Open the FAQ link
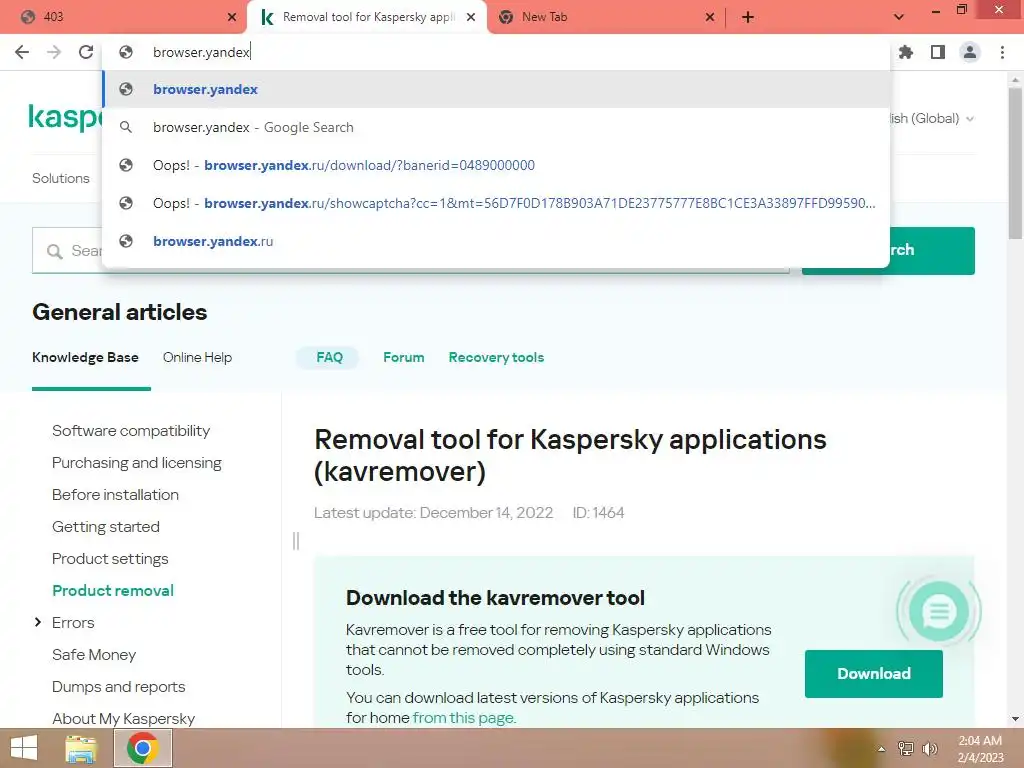1024x768 pixels. pos(329,357)
